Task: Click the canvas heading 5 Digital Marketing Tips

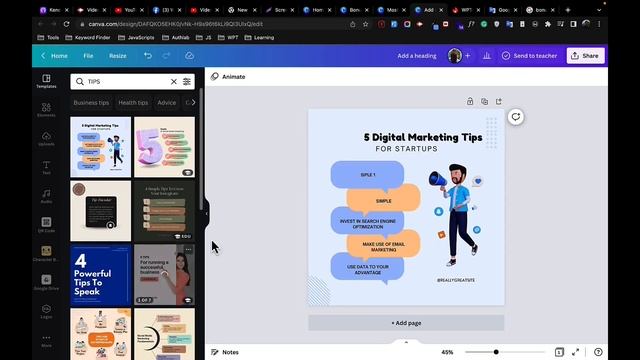Action: click(423, 137)
